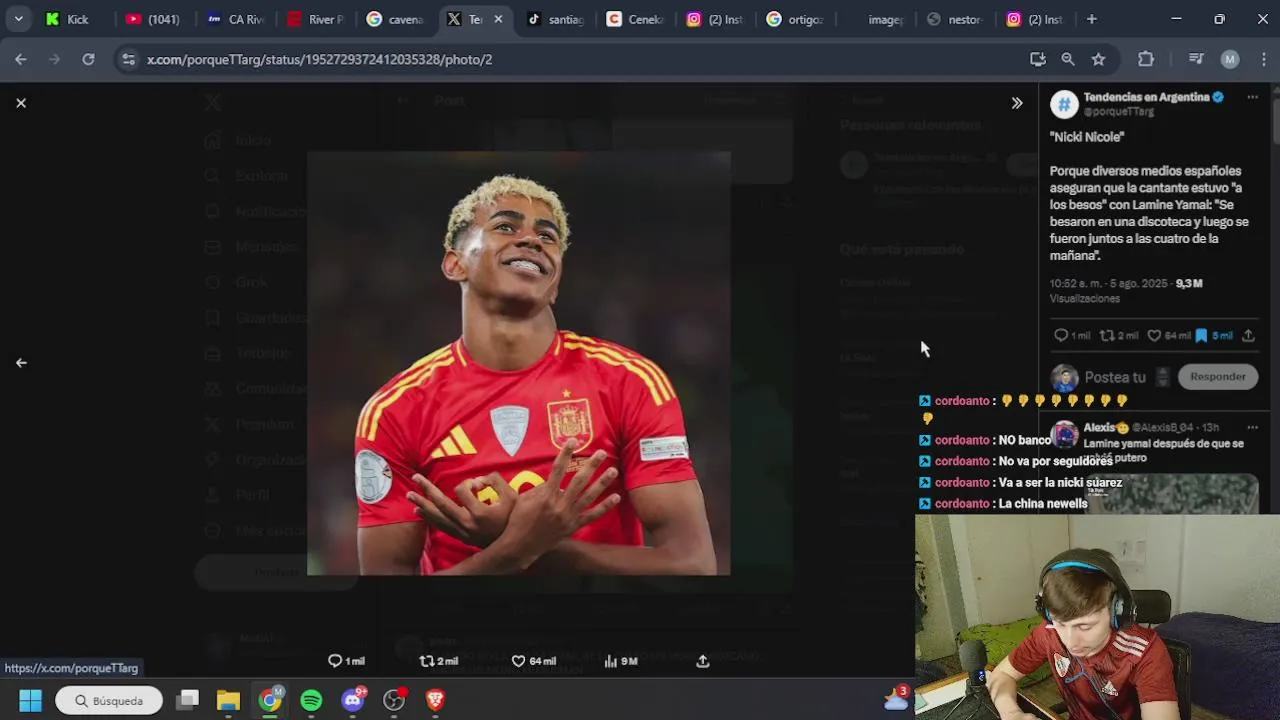Open the Extensions puzzle icon

(1146, 60)
